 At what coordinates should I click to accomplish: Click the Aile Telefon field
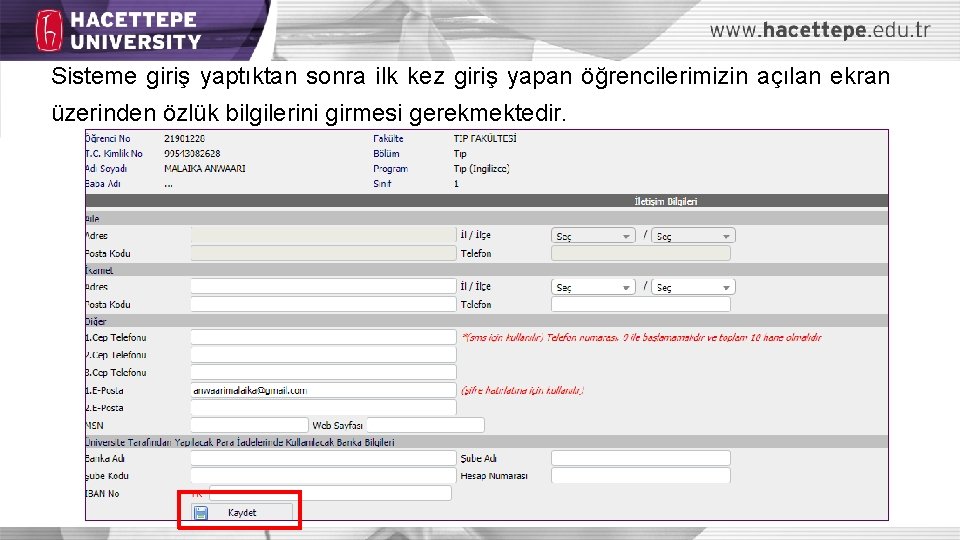point(640,253)
